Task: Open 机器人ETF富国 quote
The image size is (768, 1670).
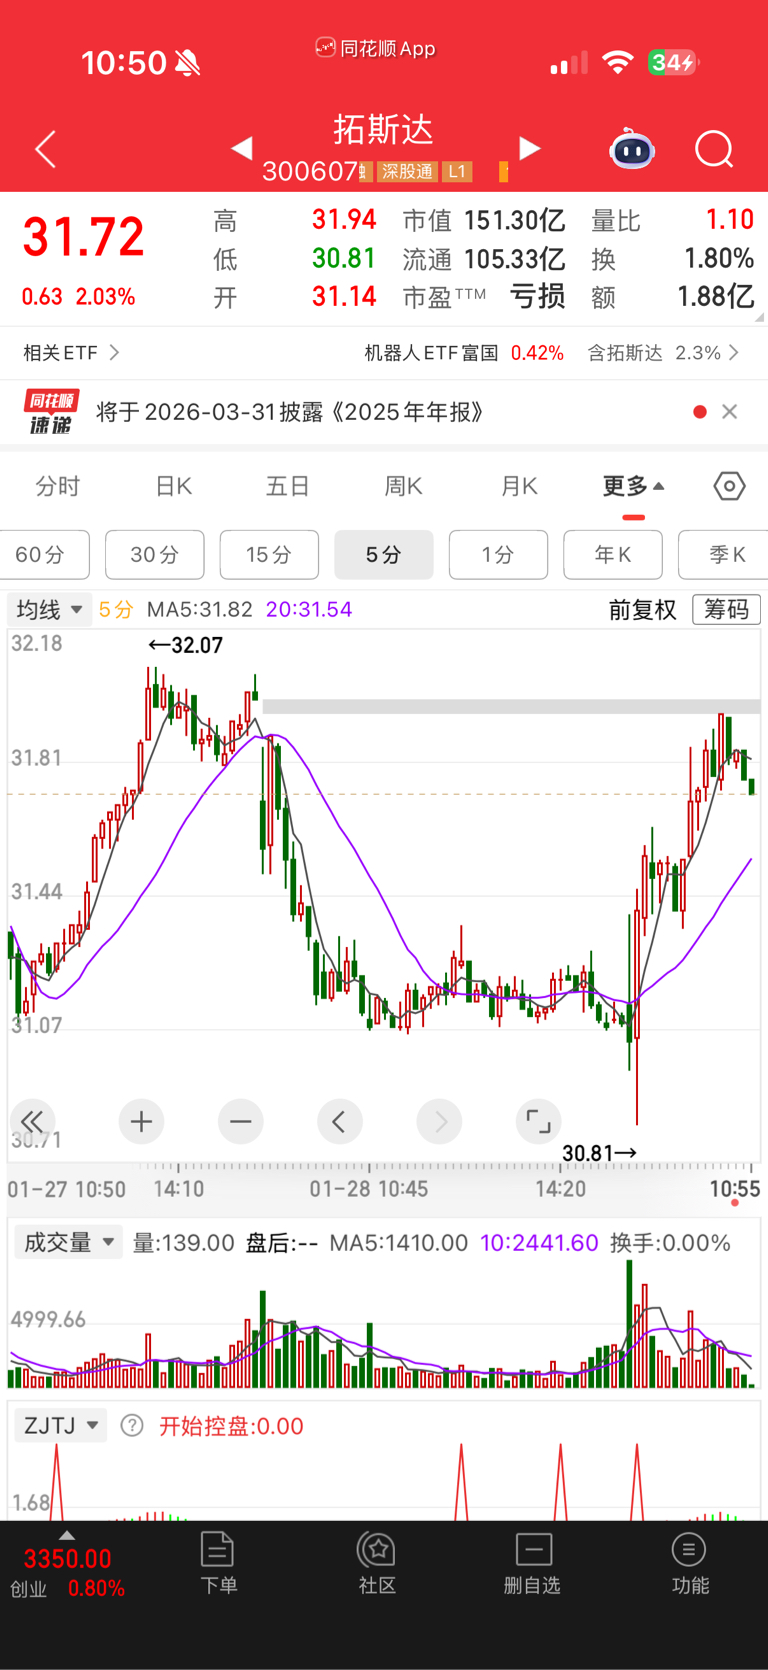Action: pos(464,353)
